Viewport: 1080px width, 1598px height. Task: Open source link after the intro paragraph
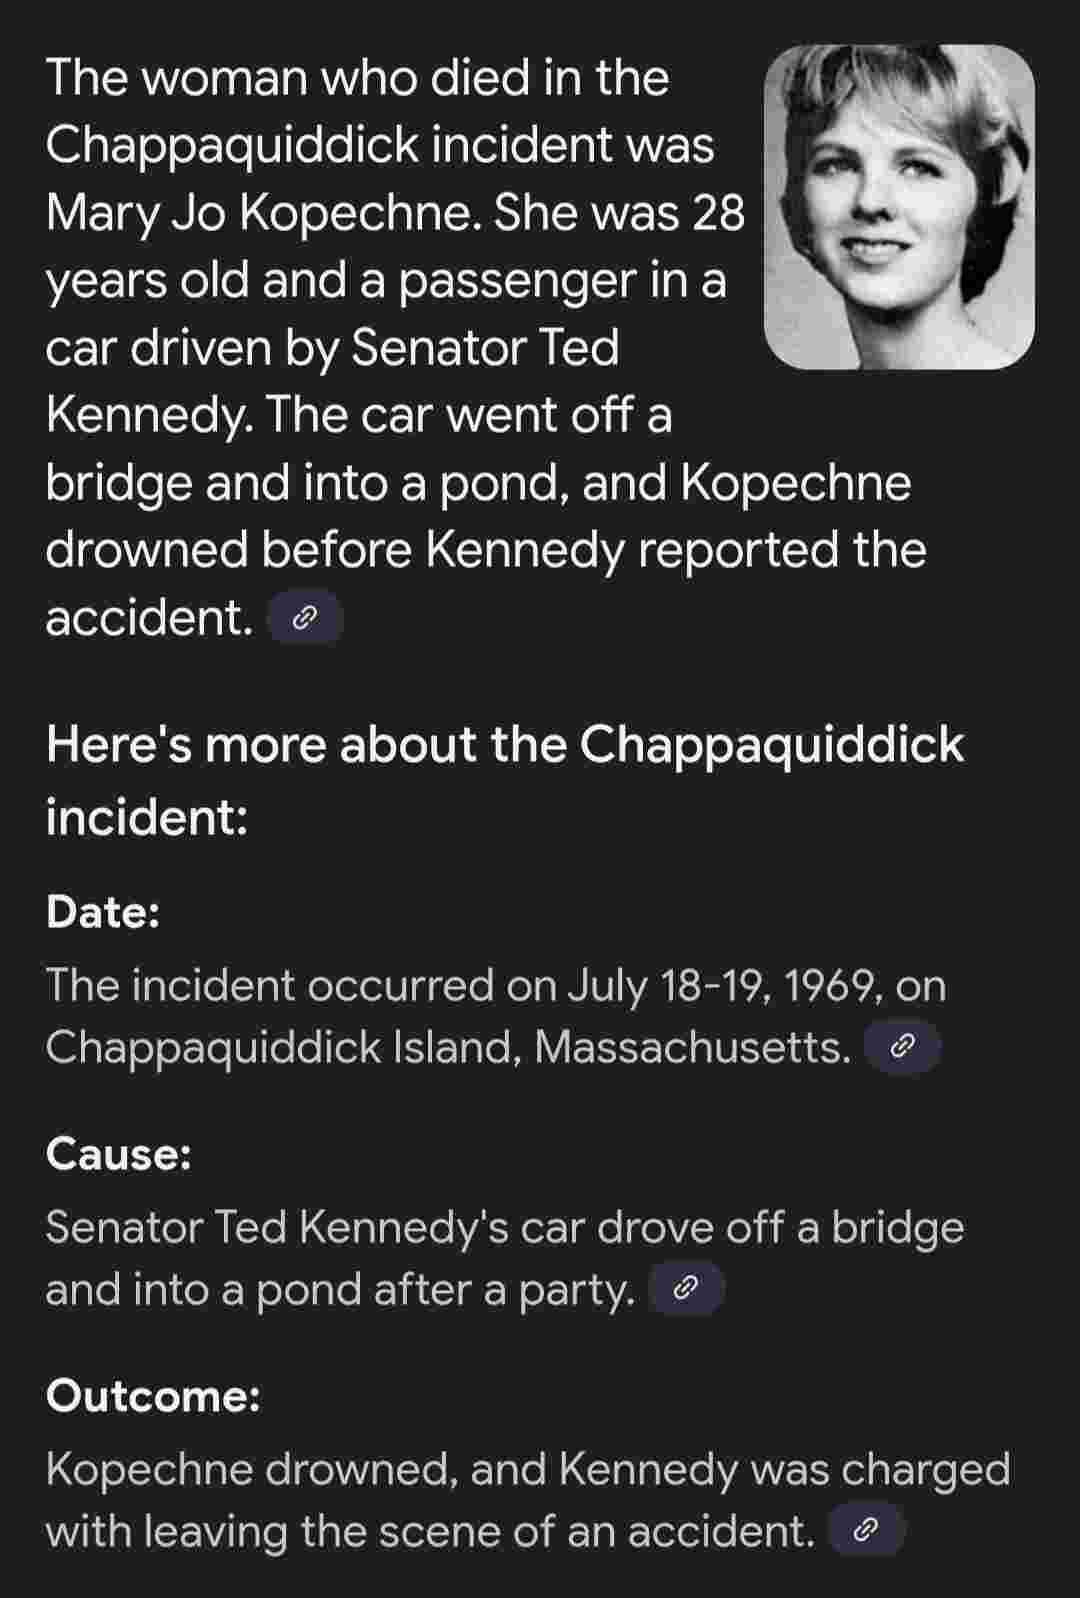[306, 620]
